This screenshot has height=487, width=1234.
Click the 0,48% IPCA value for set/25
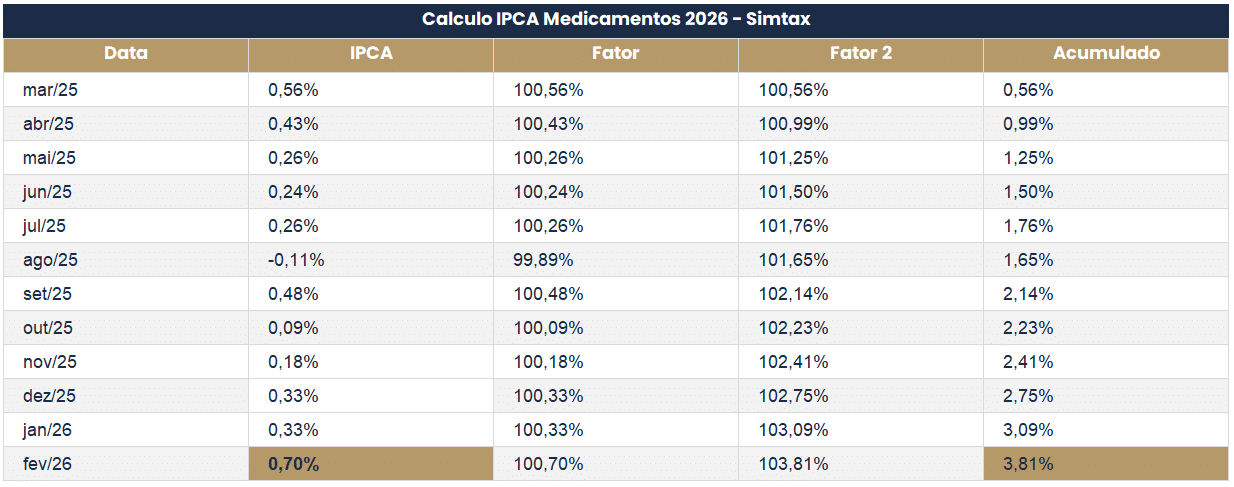(293, 294)
